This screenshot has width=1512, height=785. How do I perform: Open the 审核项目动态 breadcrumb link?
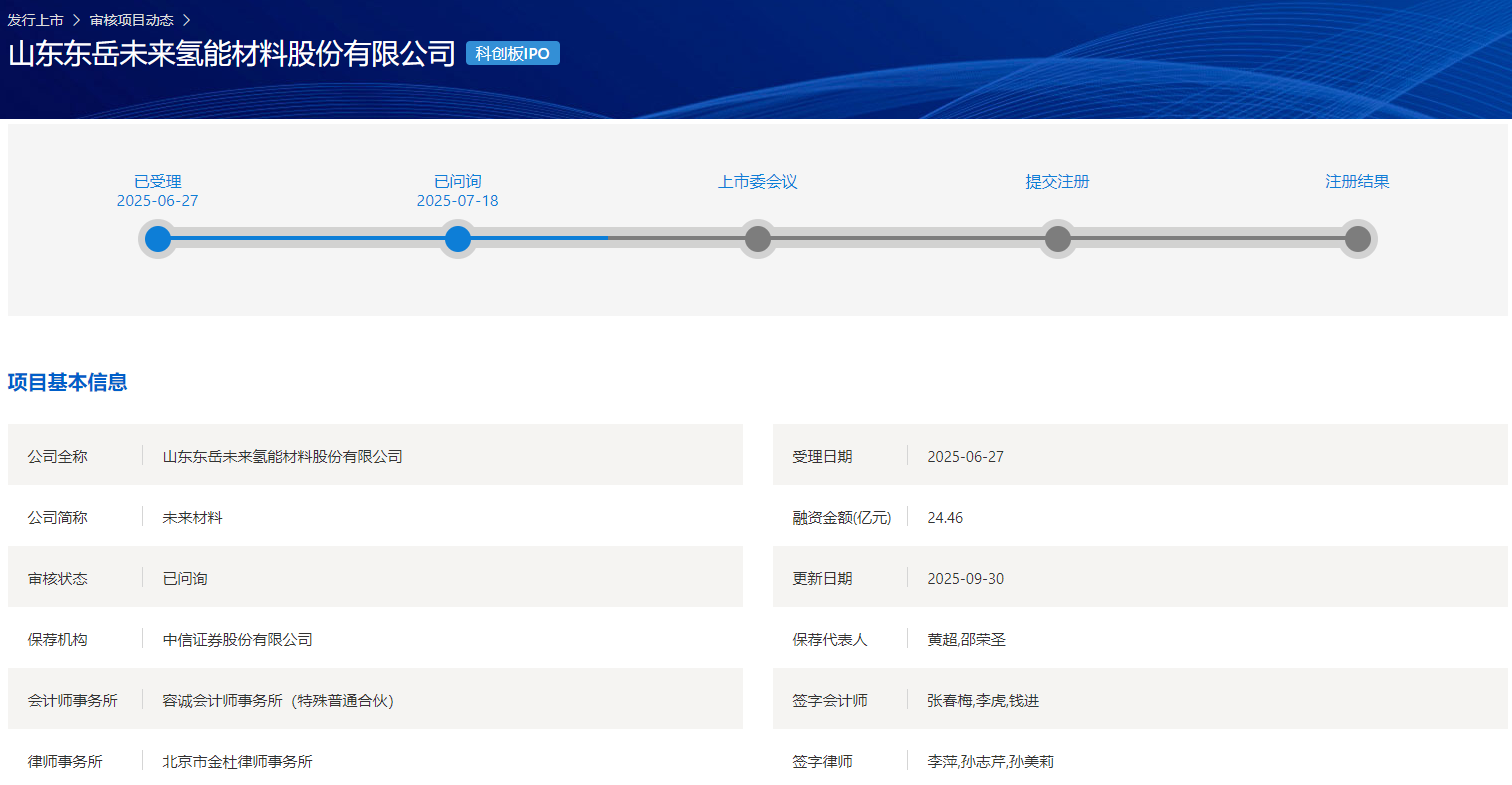click(131, 20)
